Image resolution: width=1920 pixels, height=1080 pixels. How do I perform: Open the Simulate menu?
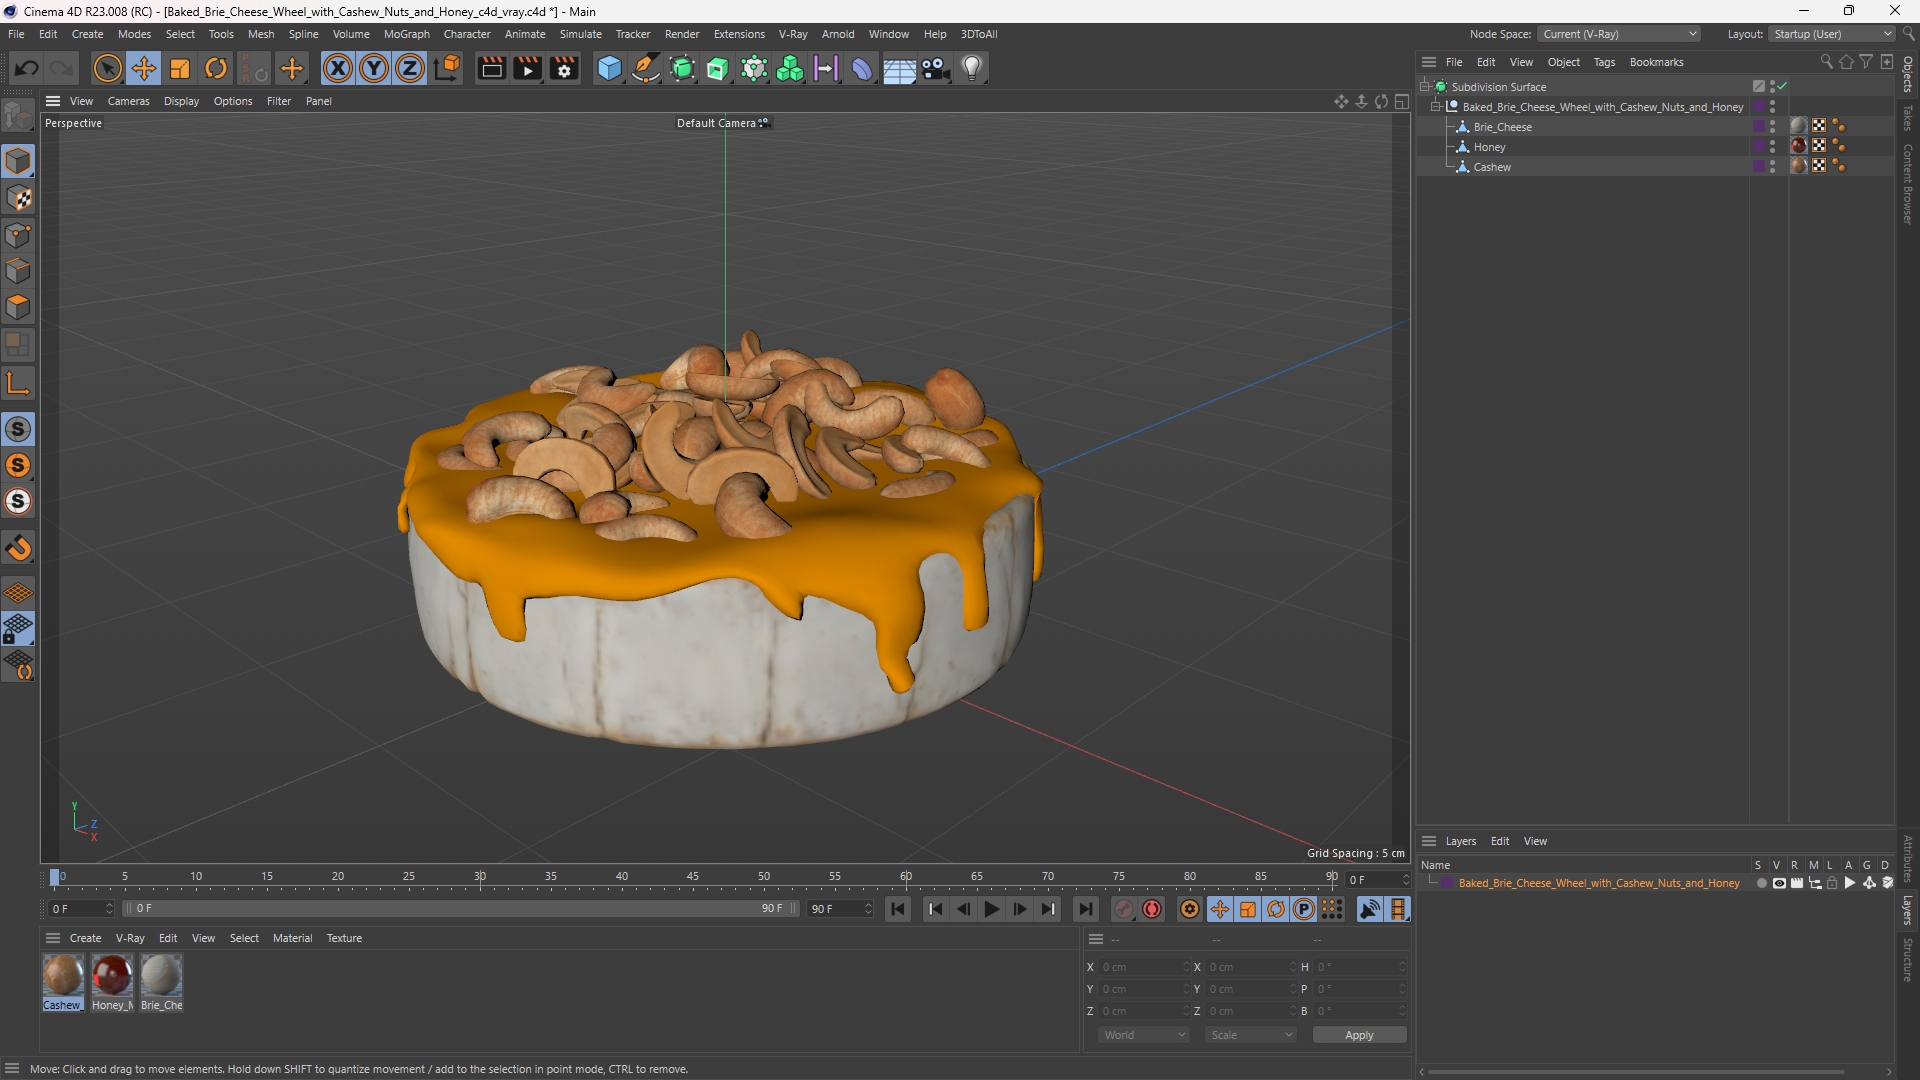tap(580, 34)
